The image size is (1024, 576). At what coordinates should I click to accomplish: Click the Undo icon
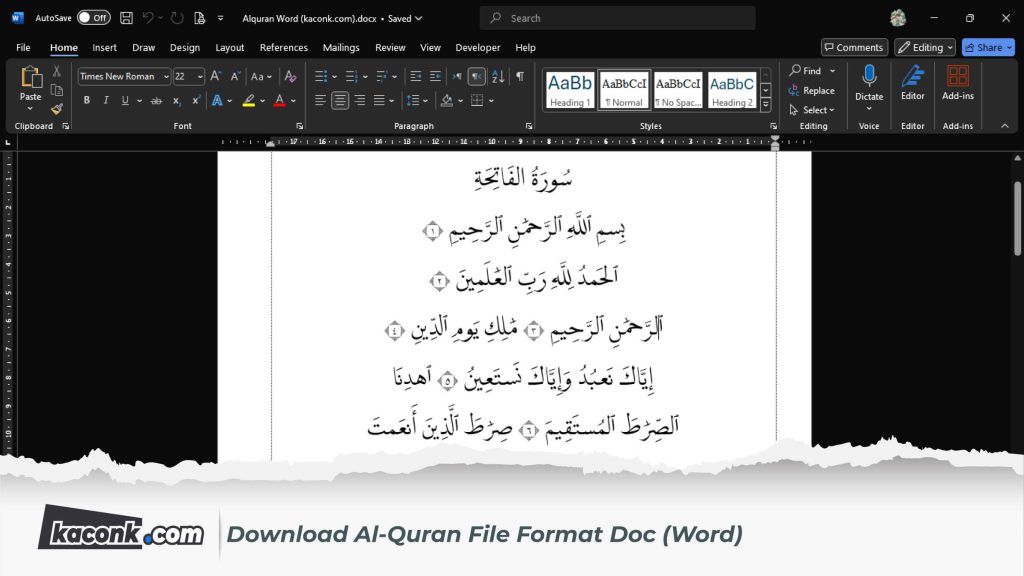point(148,18)
